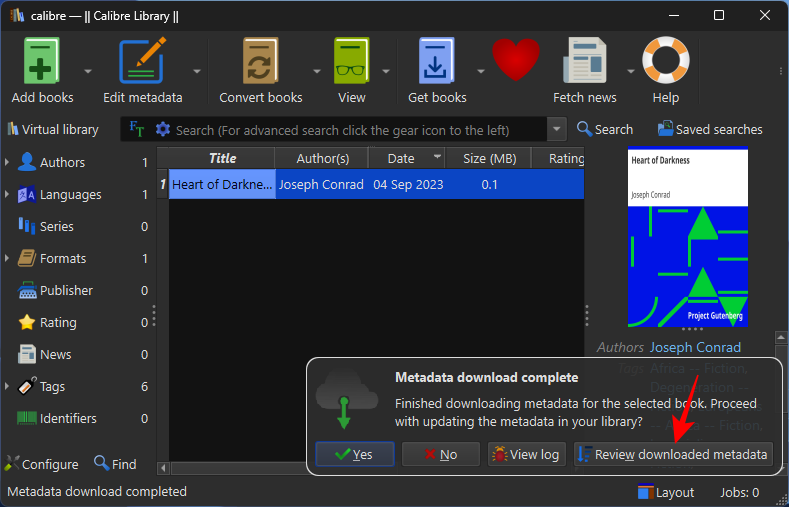Expand the Languages tree node
The height and width of the screenshot is (507, 789).
tap(7, 194)
